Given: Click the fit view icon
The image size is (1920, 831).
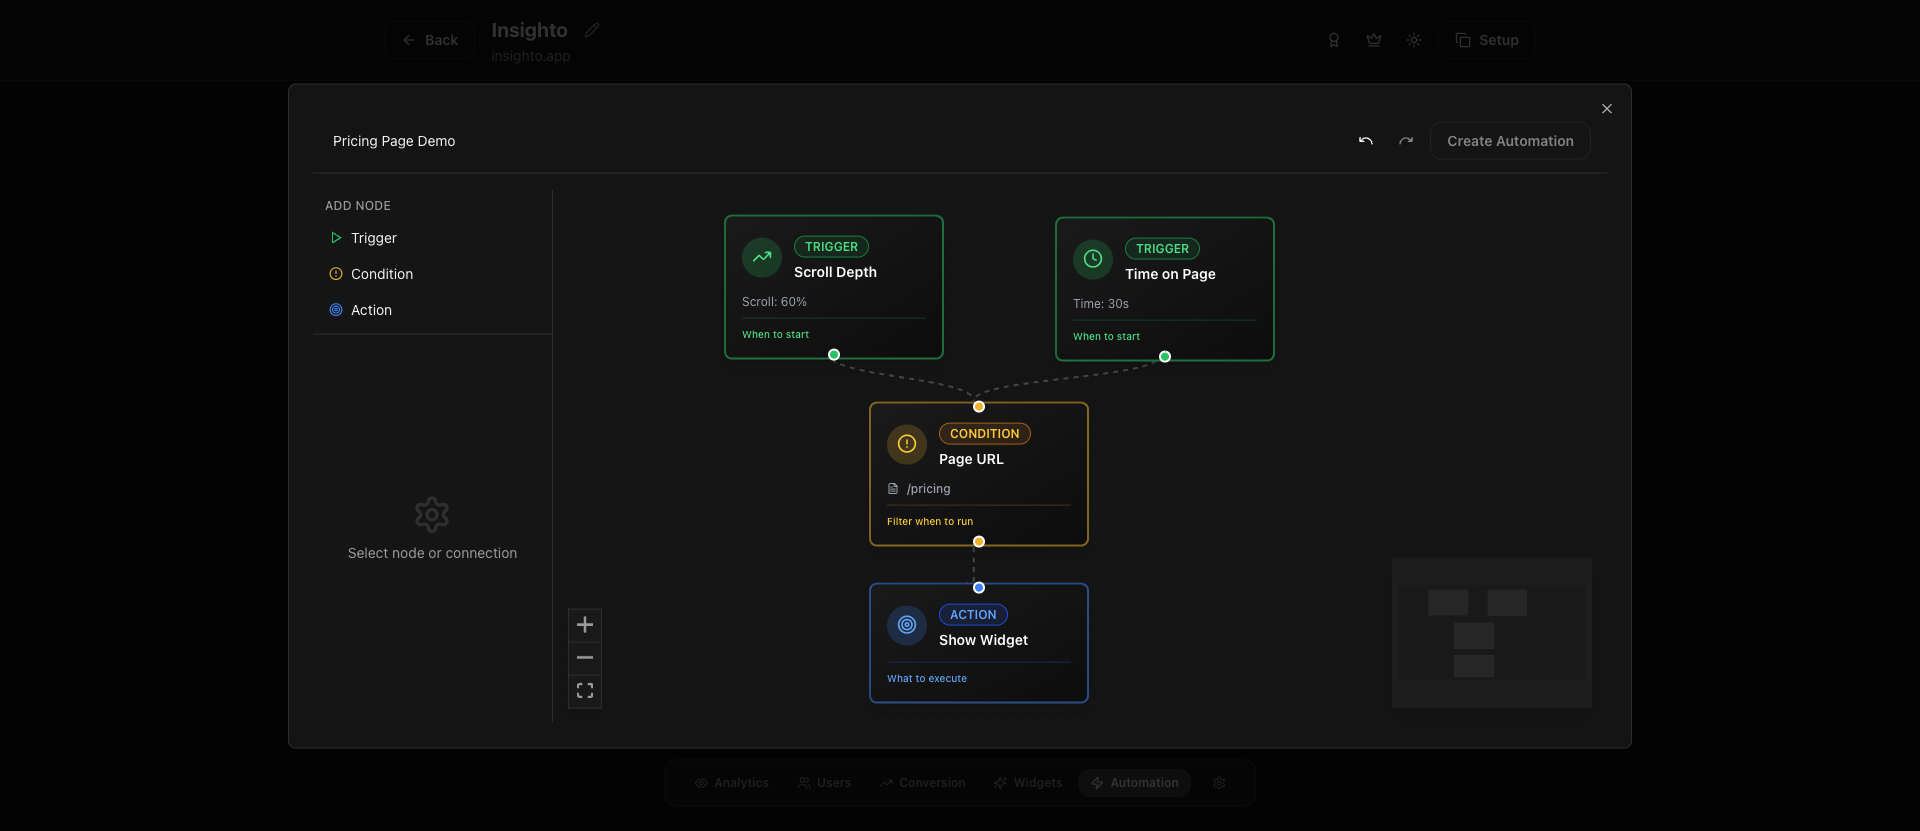Looking at the screenshot, I should (x=585, y=691).
